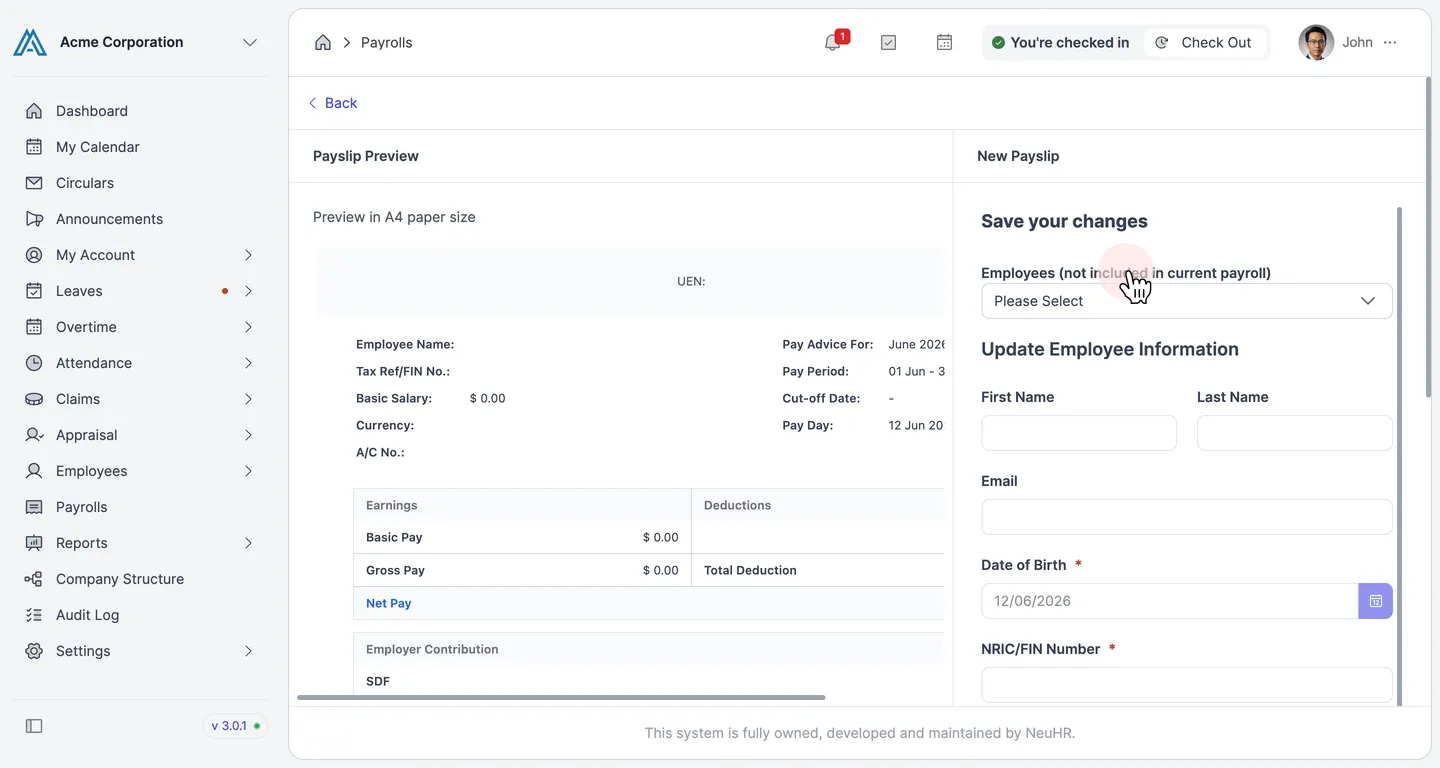Expand the Overtime submenu chevron
This screenshot has height=768, width=1440.
click(x=248, y=327)
